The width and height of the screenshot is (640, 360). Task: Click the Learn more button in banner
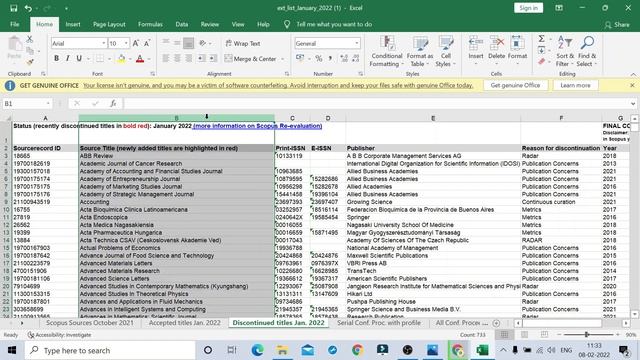coord(575,85)
